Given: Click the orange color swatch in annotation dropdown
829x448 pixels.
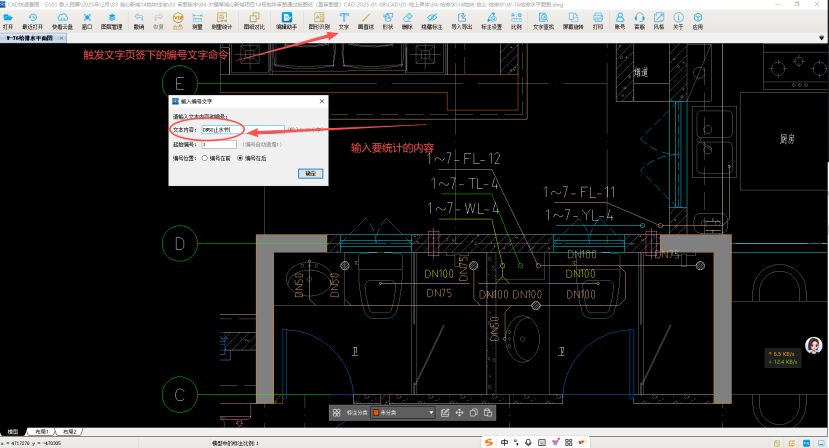Looking at the screenshot, I should click(376, 413).
